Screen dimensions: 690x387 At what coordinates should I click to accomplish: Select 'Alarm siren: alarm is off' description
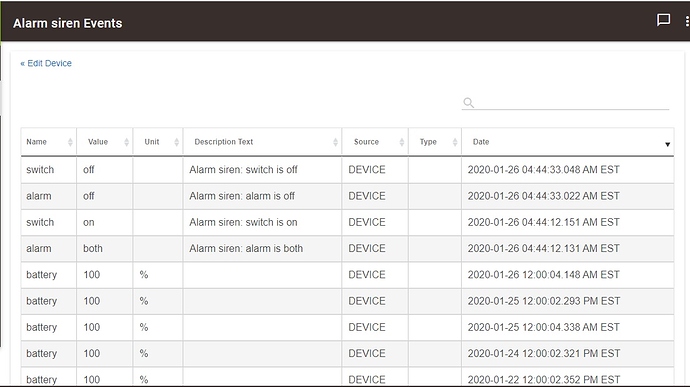point(242,196)
